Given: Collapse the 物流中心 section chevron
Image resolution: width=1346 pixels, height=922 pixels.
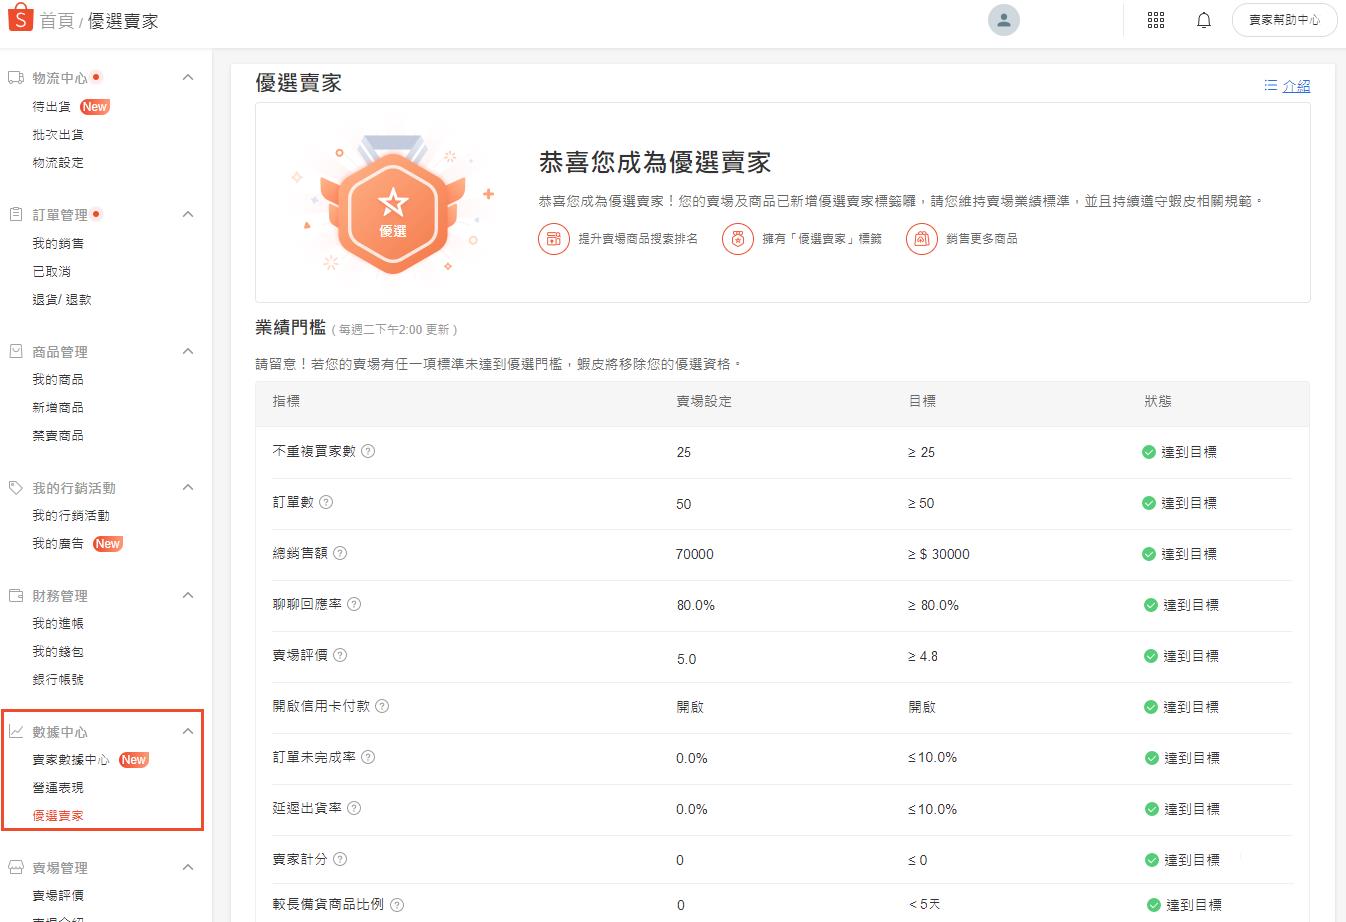Looking at the screenshot, I should coord(187,78).
